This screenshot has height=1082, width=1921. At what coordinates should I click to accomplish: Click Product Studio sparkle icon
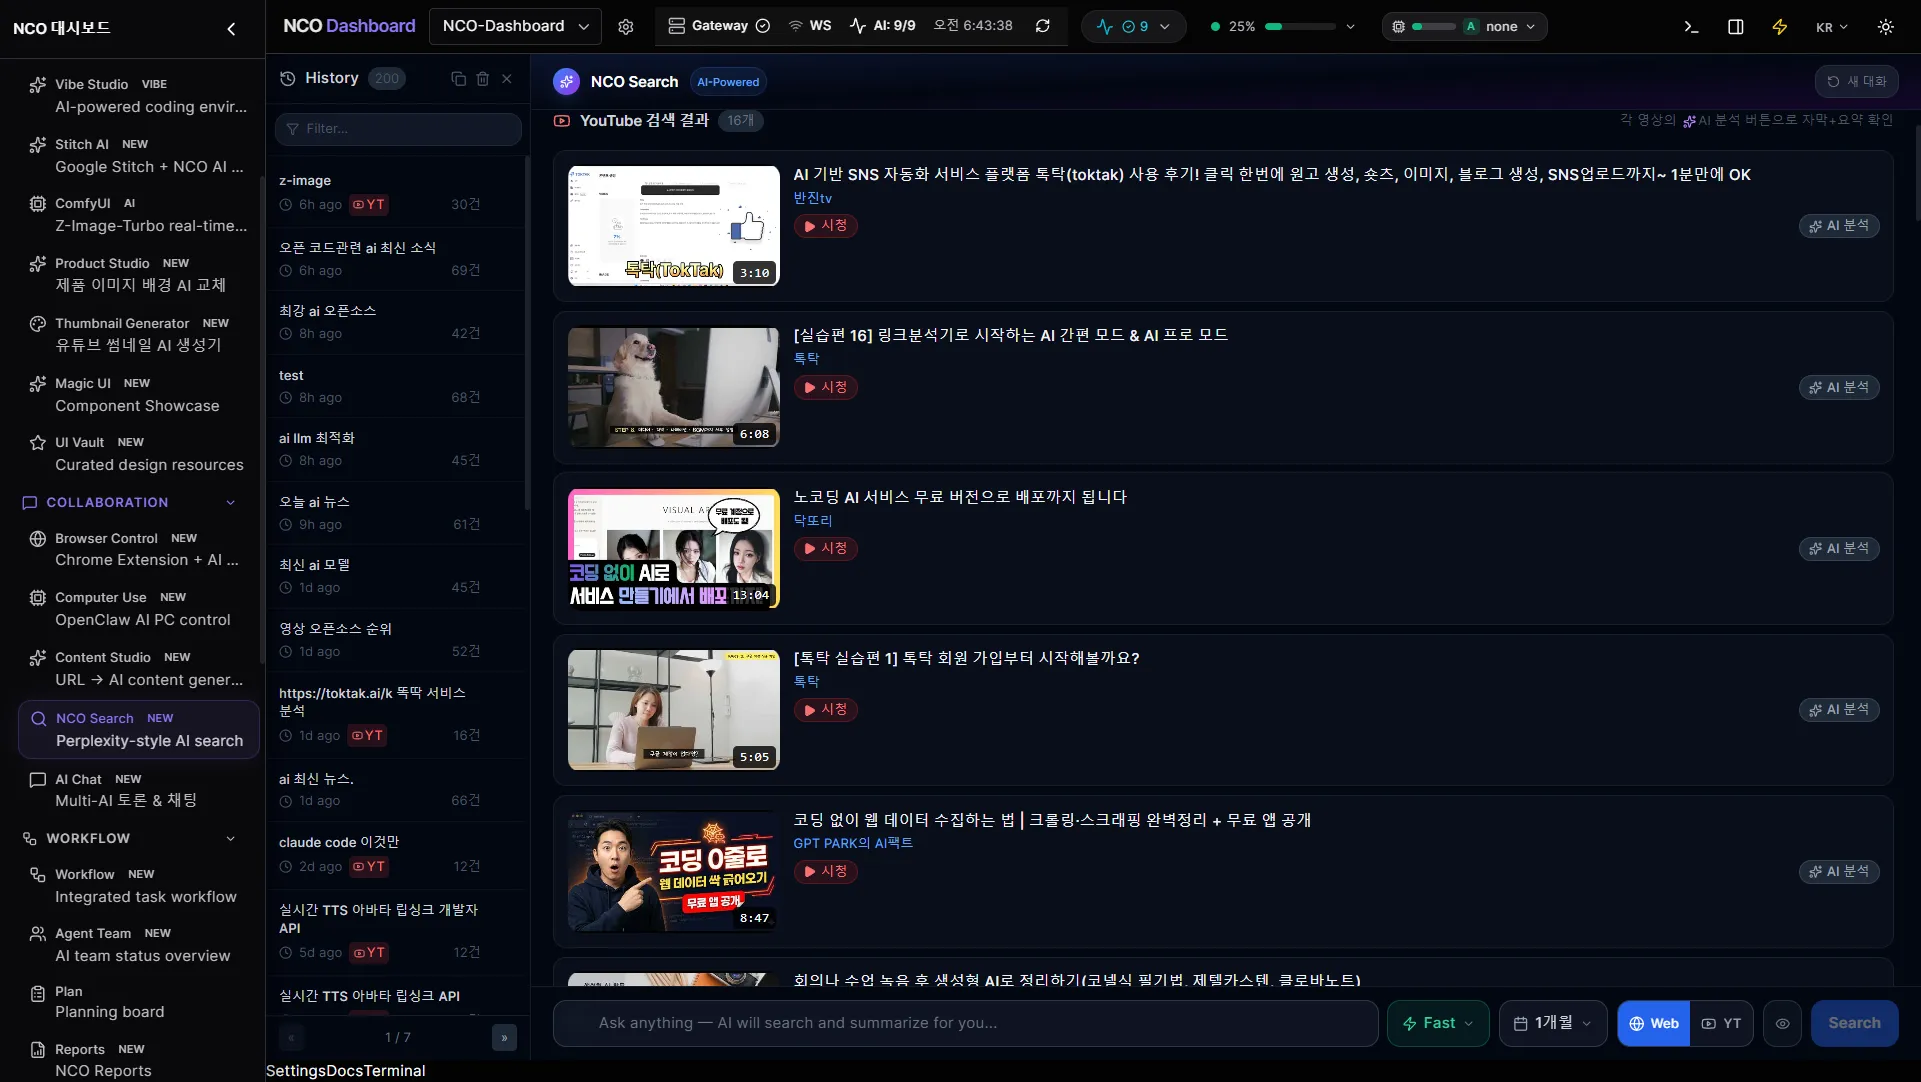coord(38,264)
